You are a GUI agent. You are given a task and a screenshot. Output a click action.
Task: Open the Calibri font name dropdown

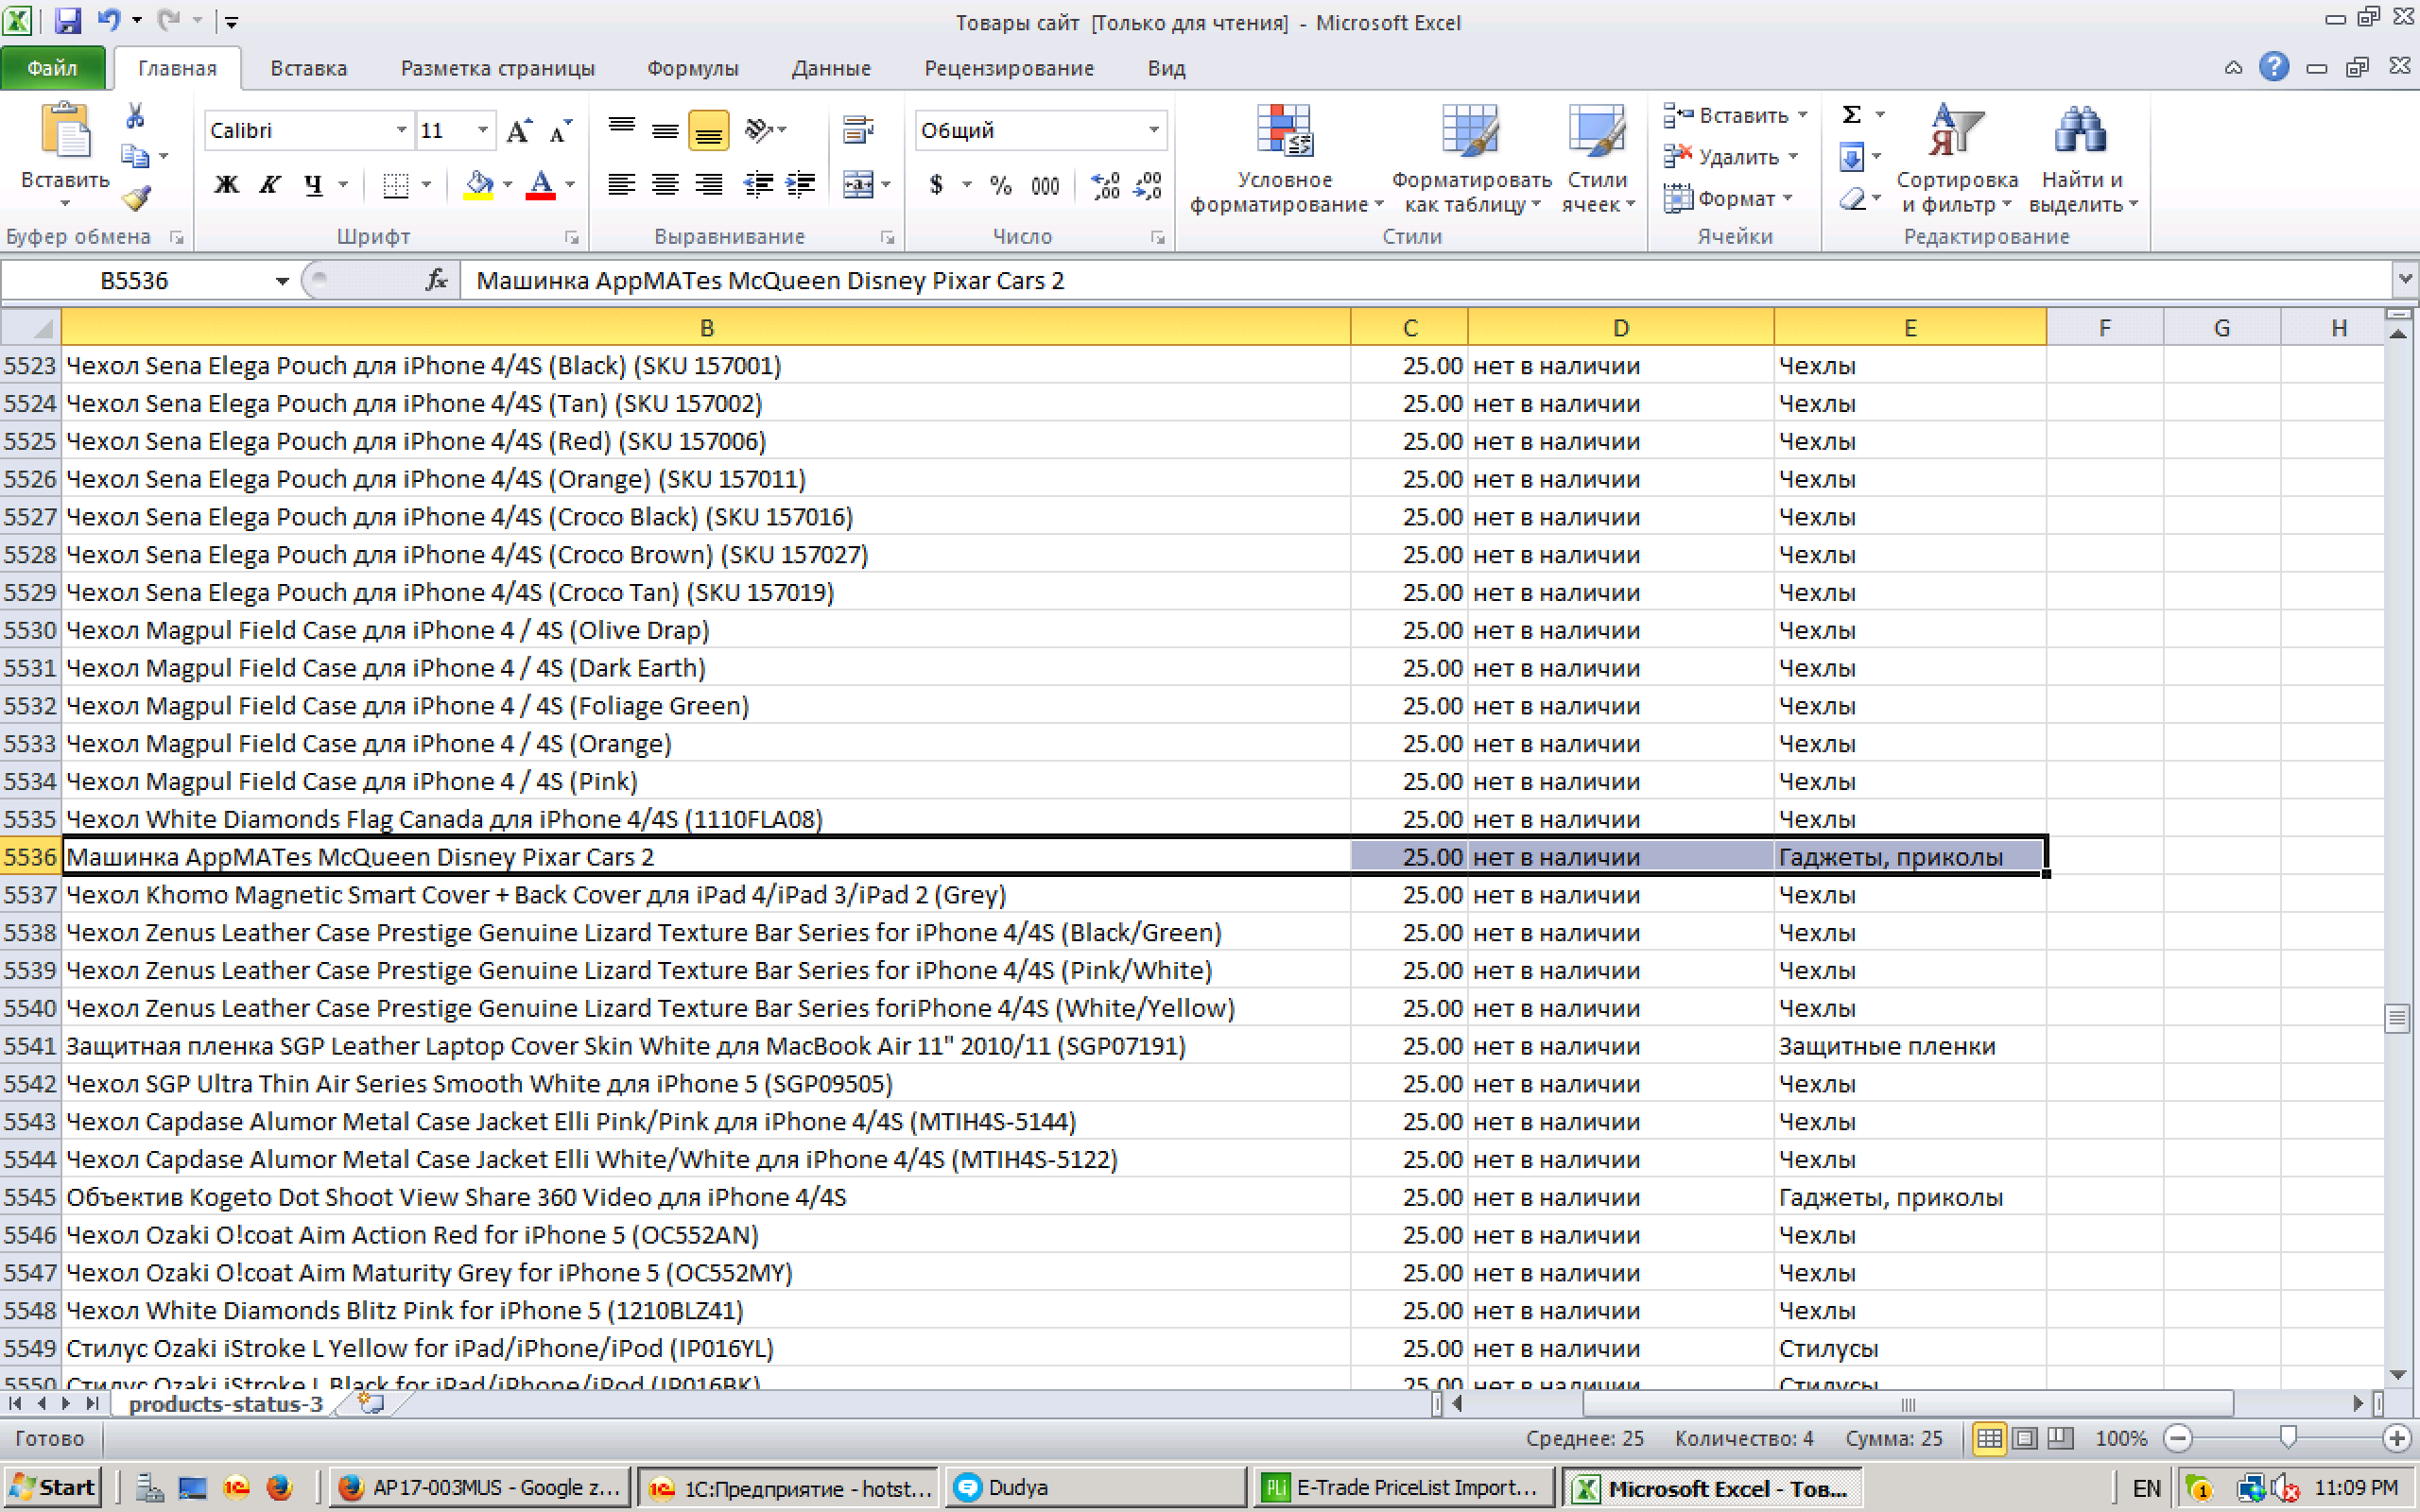pyautogui.click(x=401, y=130)
